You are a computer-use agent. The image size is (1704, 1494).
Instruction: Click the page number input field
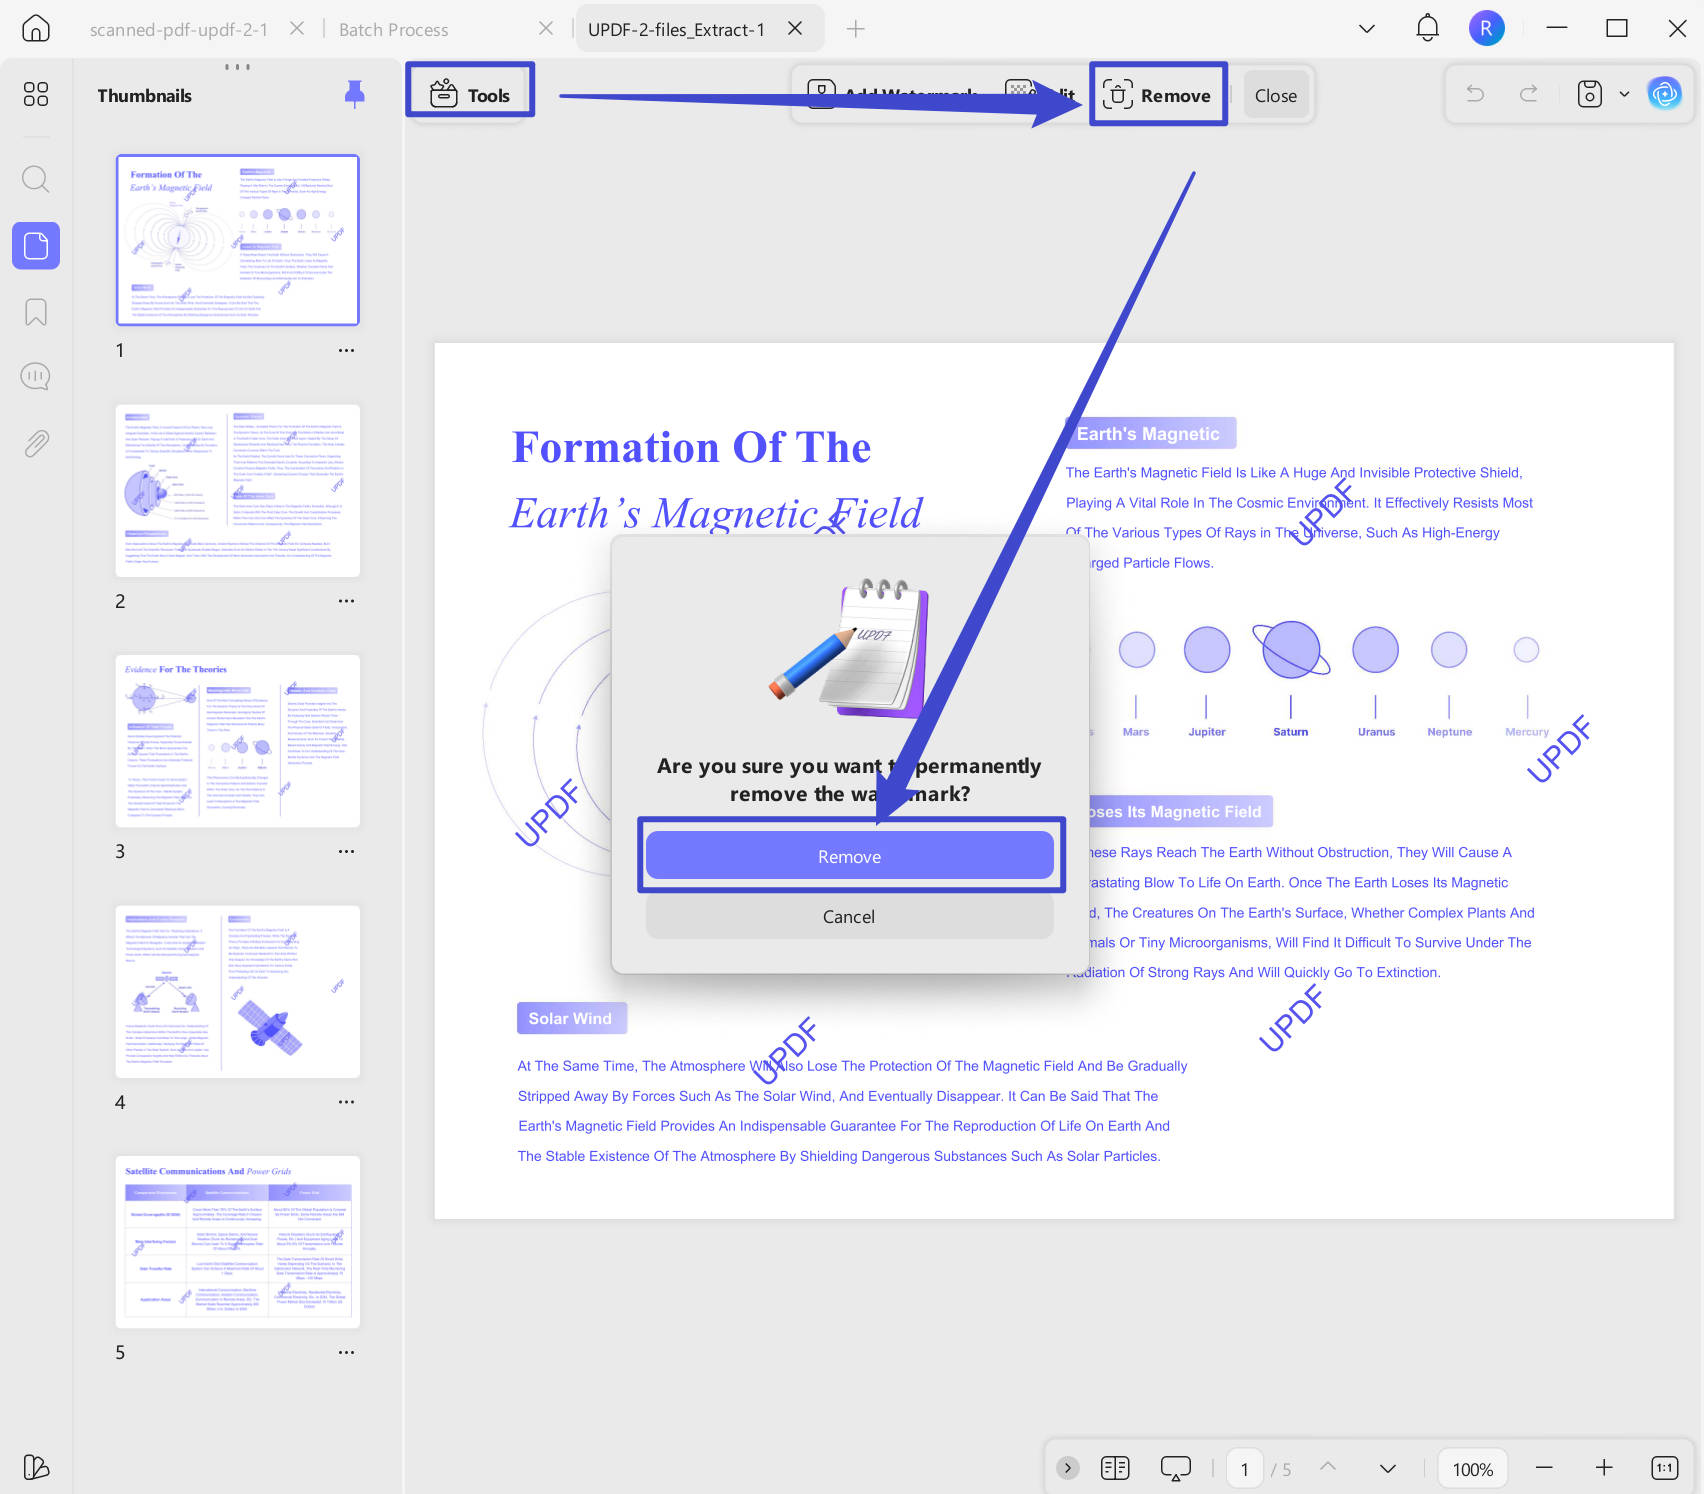coord(1245,1468)
